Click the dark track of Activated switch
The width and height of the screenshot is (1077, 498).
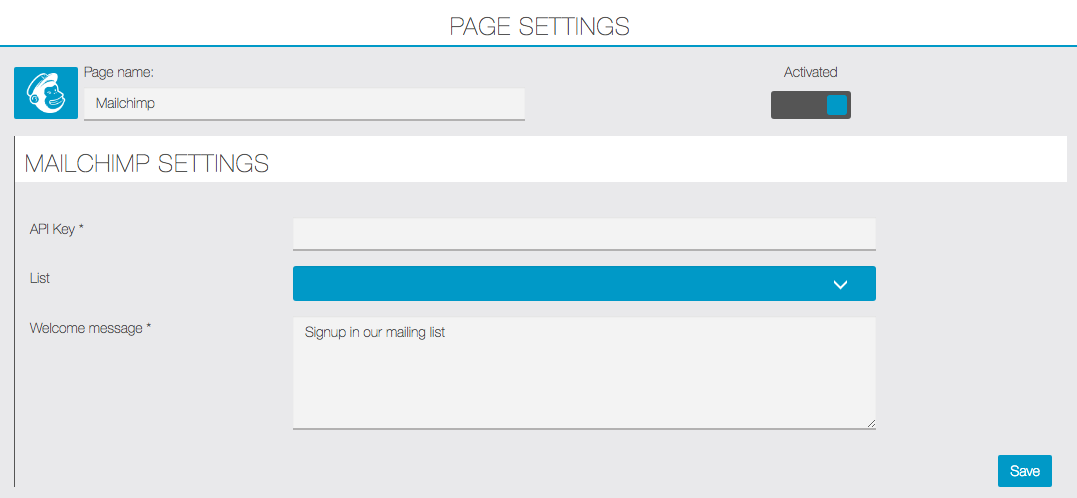coord(798,105)
